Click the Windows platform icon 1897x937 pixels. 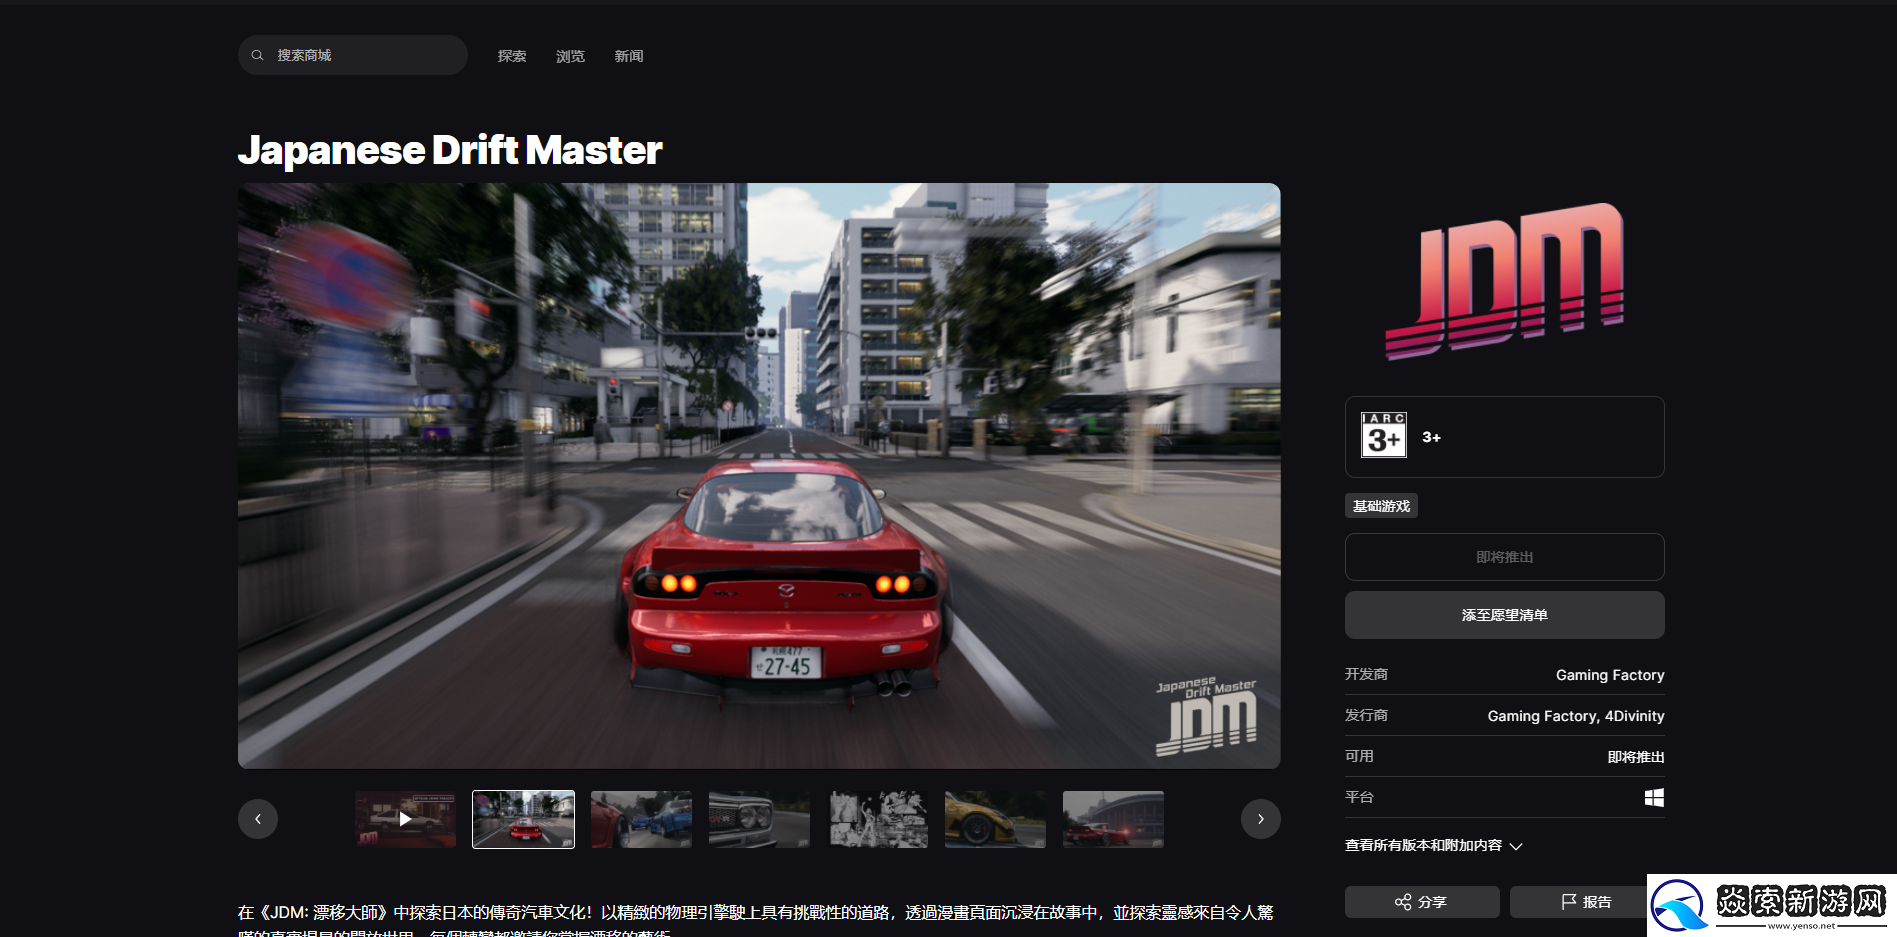coord(1654,797)
